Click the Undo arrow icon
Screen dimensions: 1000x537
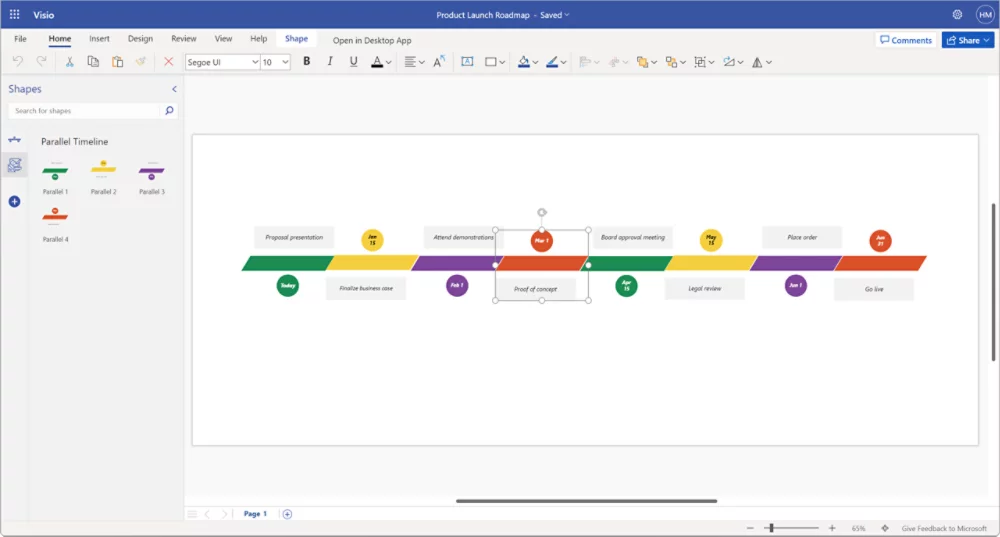coord(18,61)
